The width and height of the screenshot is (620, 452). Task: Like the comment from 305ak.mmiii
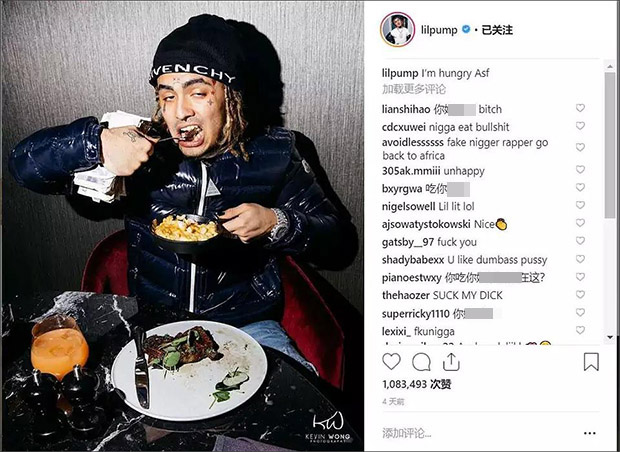[580, 169]
